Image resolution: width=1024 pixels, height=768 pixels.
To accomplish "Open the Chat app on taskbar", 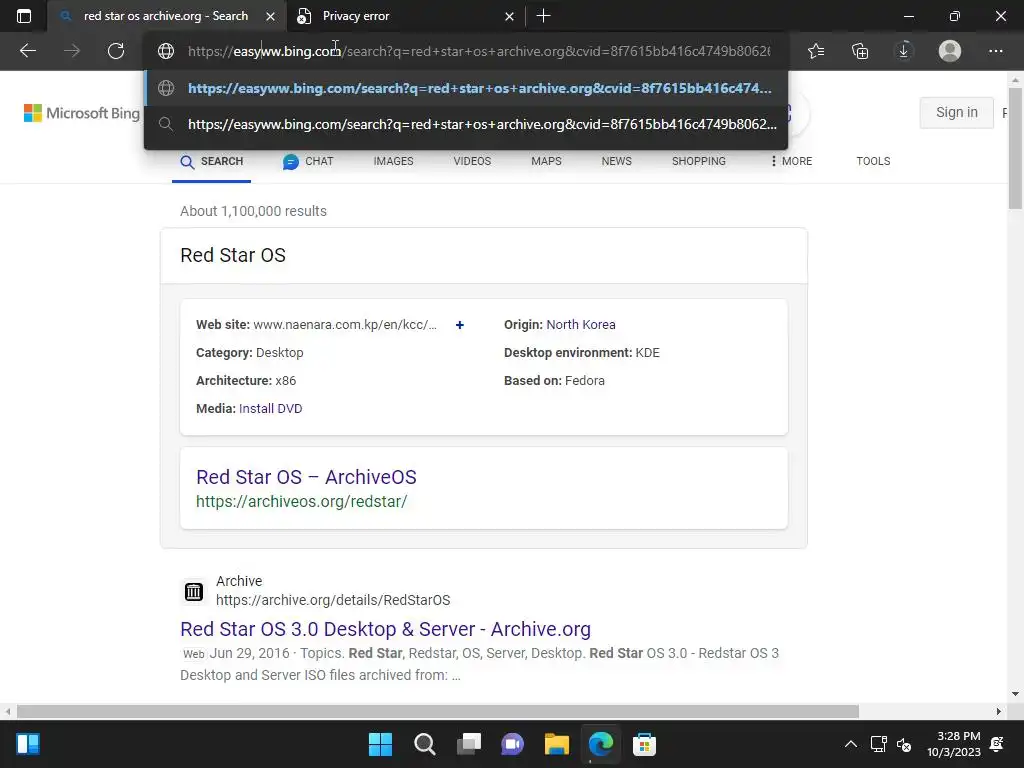I will [513, 744].
